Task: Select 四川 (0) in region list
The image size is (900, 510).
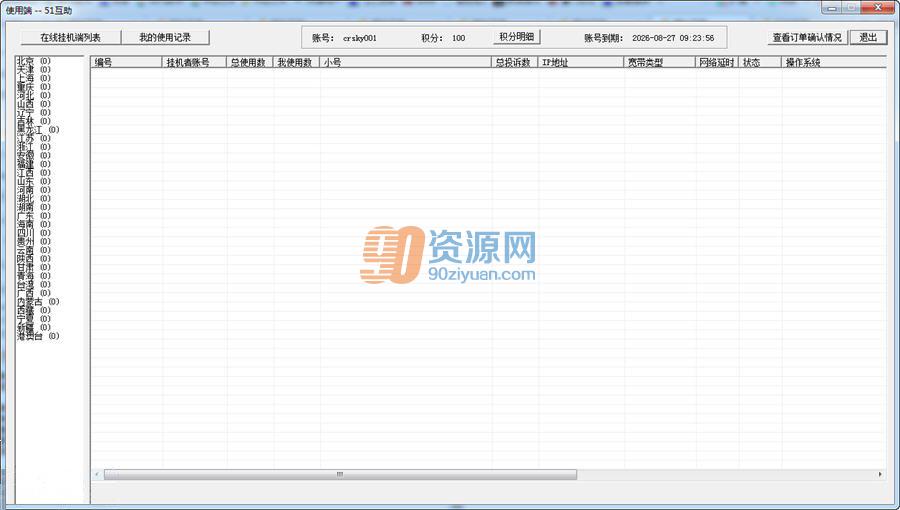Action: [33, 233]
